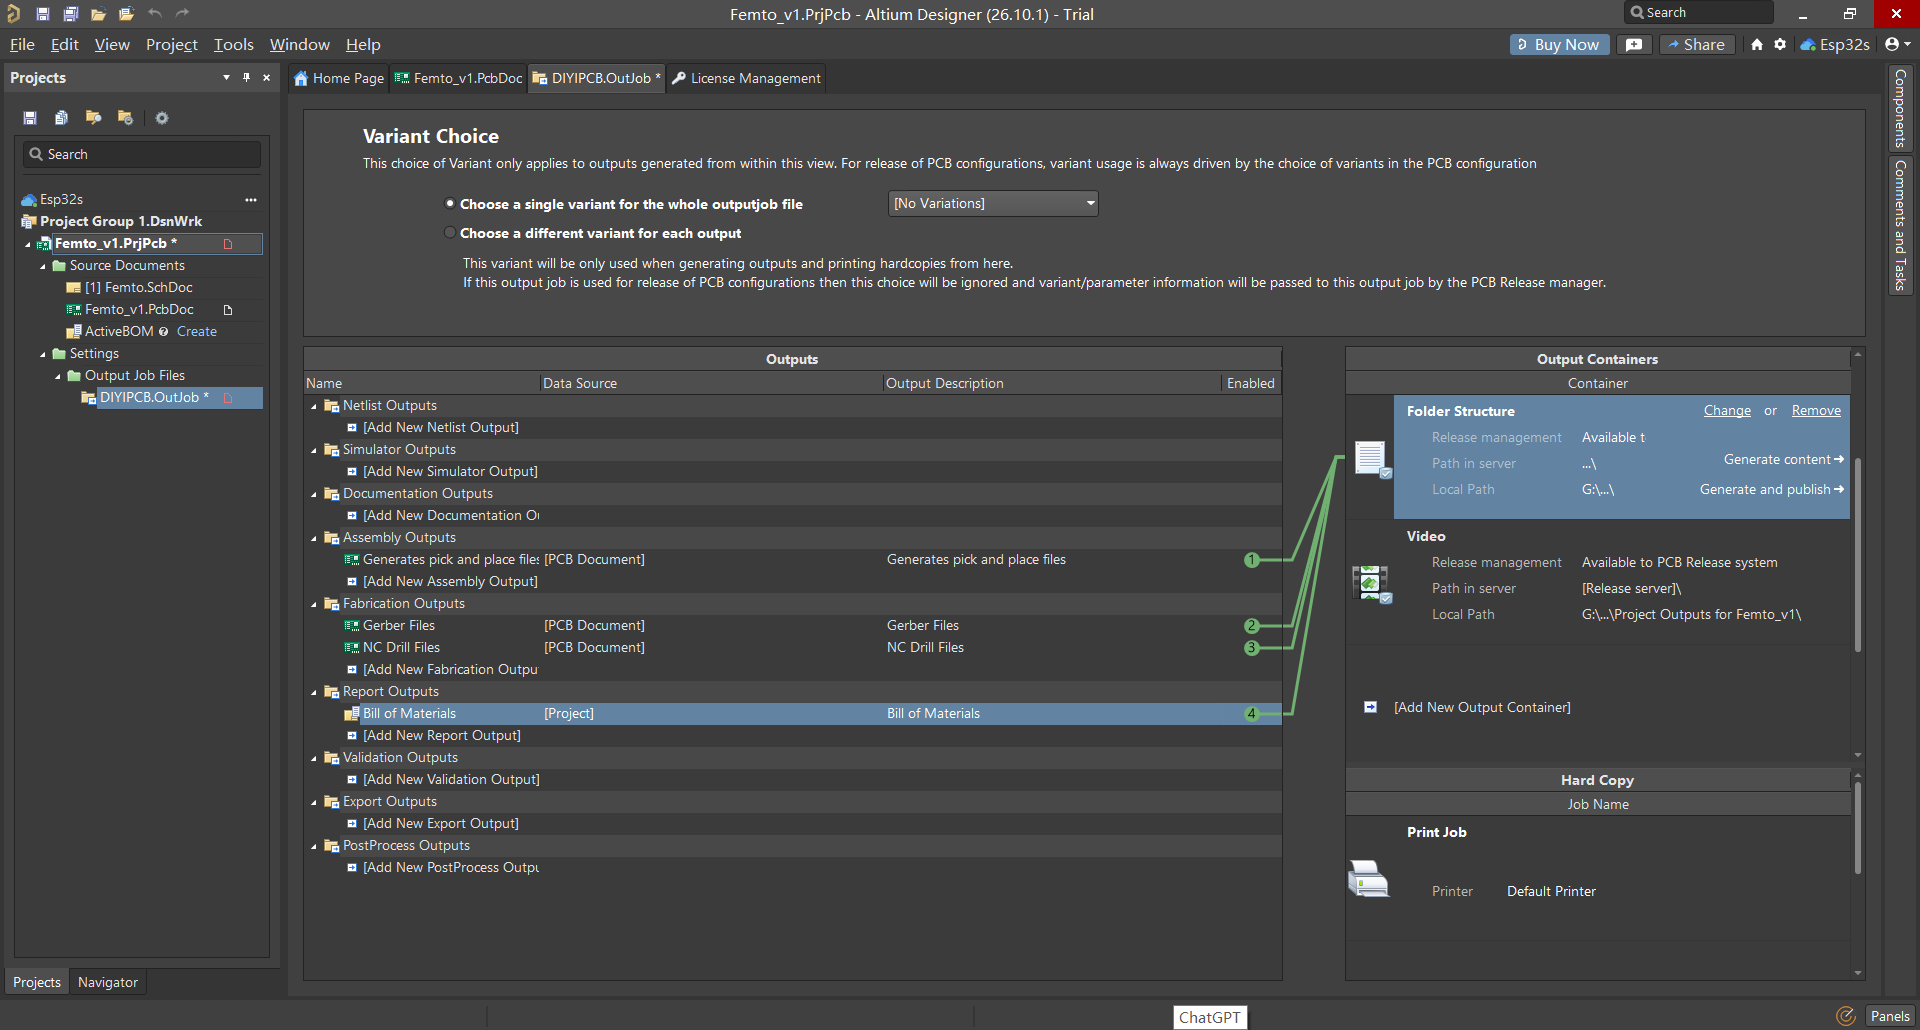1920x1030 pixels.
Task: Open Panels button in status bar
Action: pos(1889,1016)
